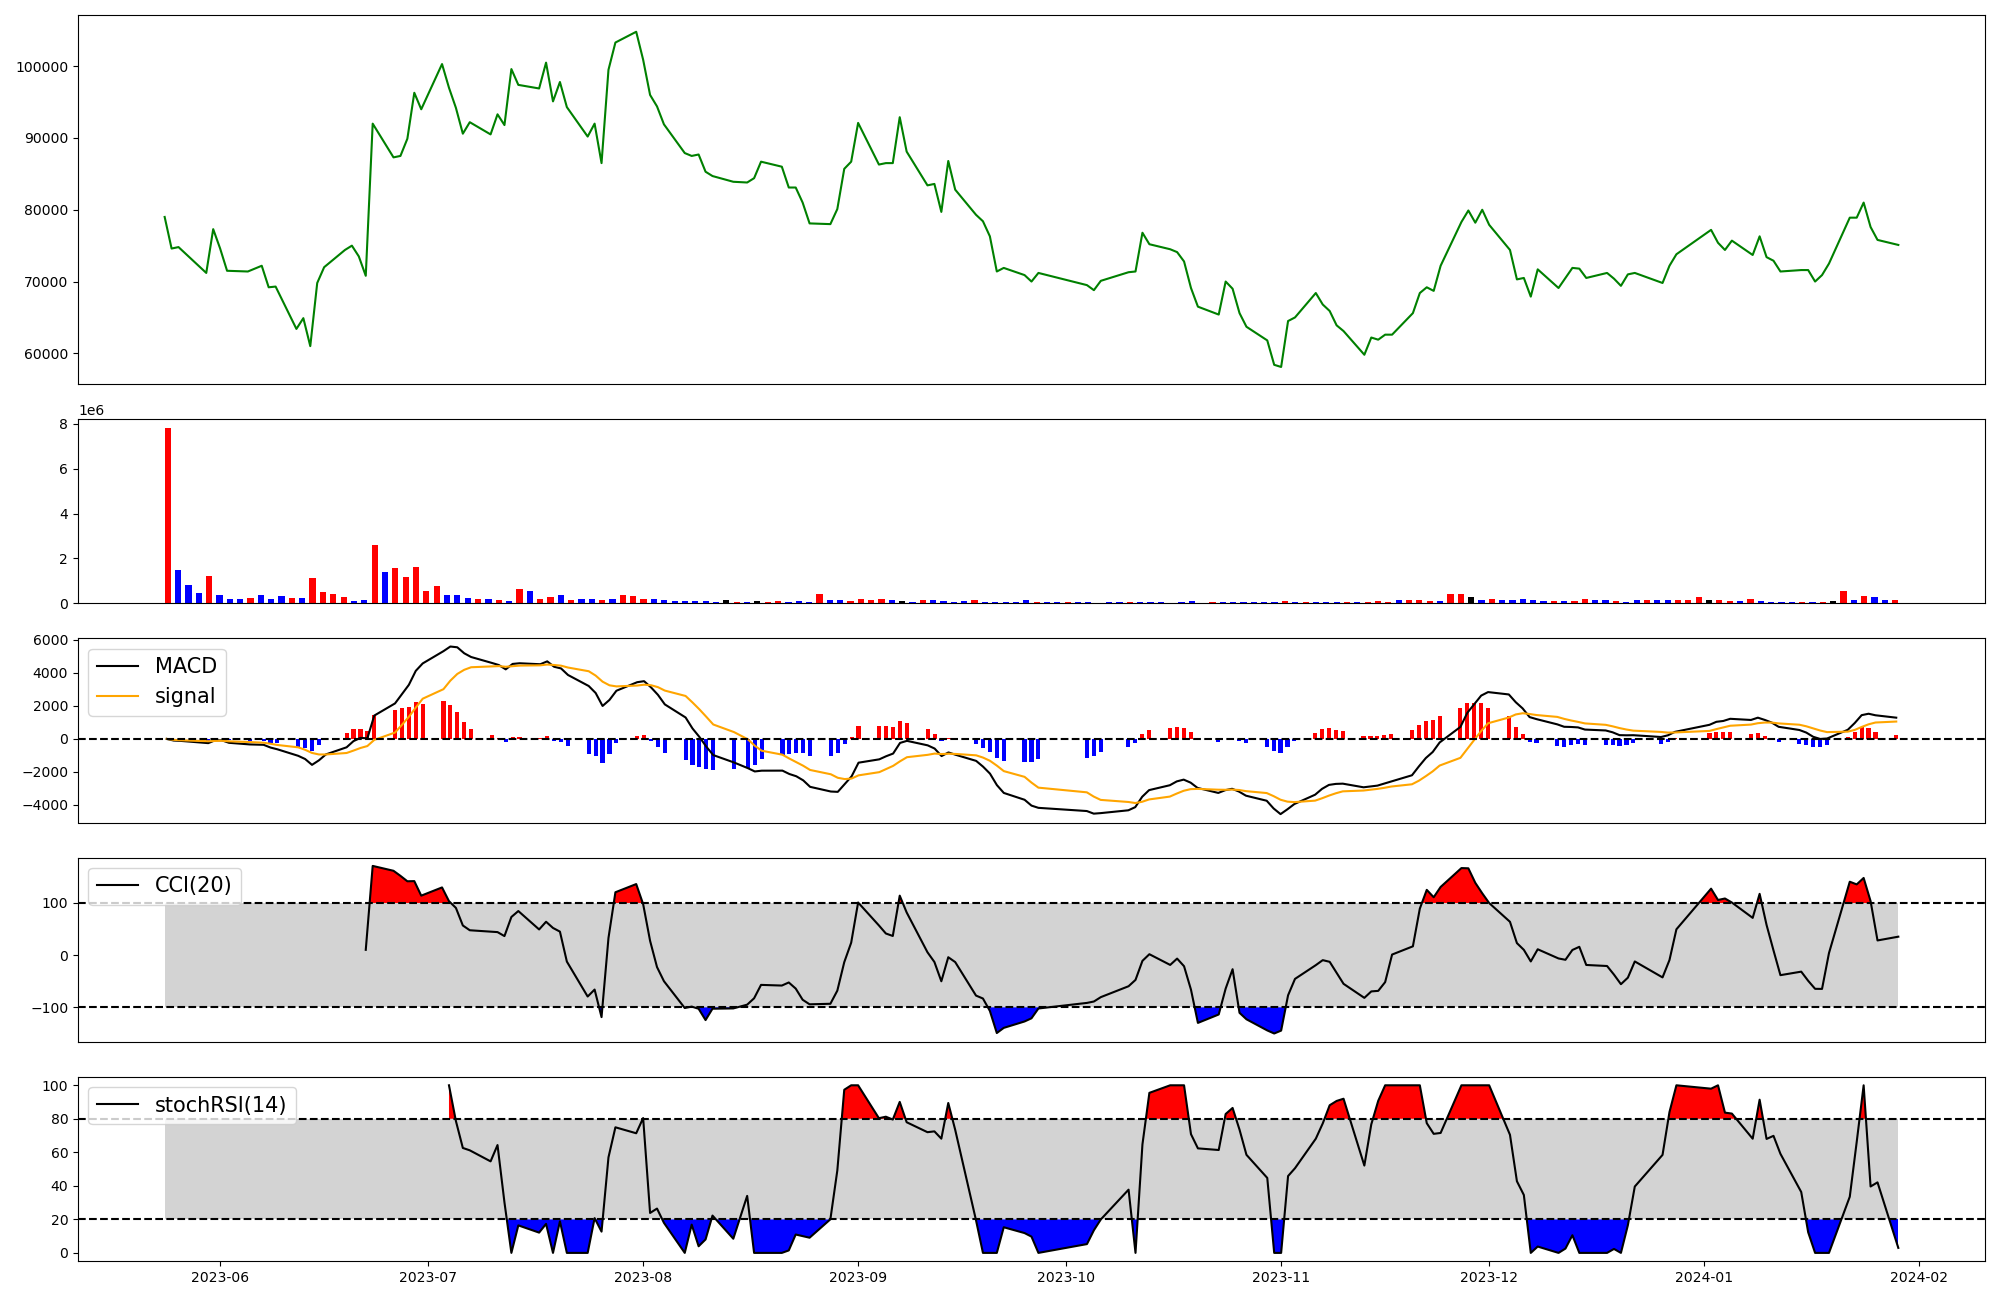The image size is (2000, 1300).
Task: Click the 2023-06 x-axis date label
Action: (x=220, y=1276)
